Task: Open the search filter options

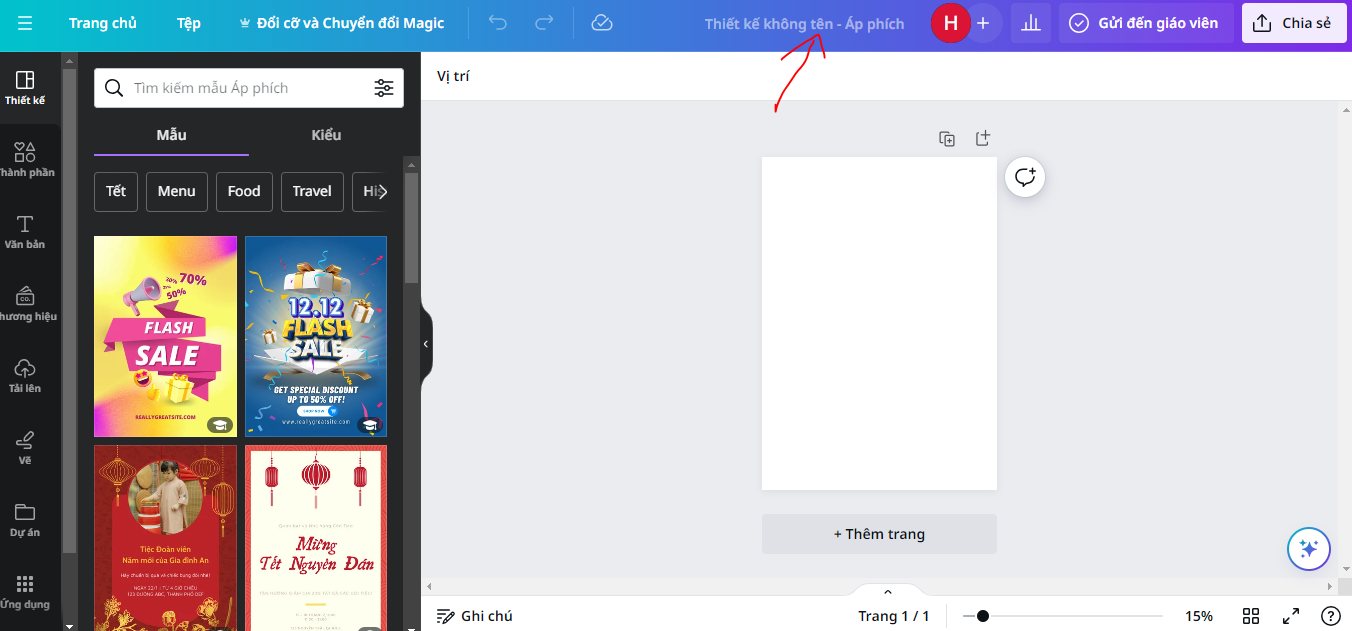Action: click(384, 88)
